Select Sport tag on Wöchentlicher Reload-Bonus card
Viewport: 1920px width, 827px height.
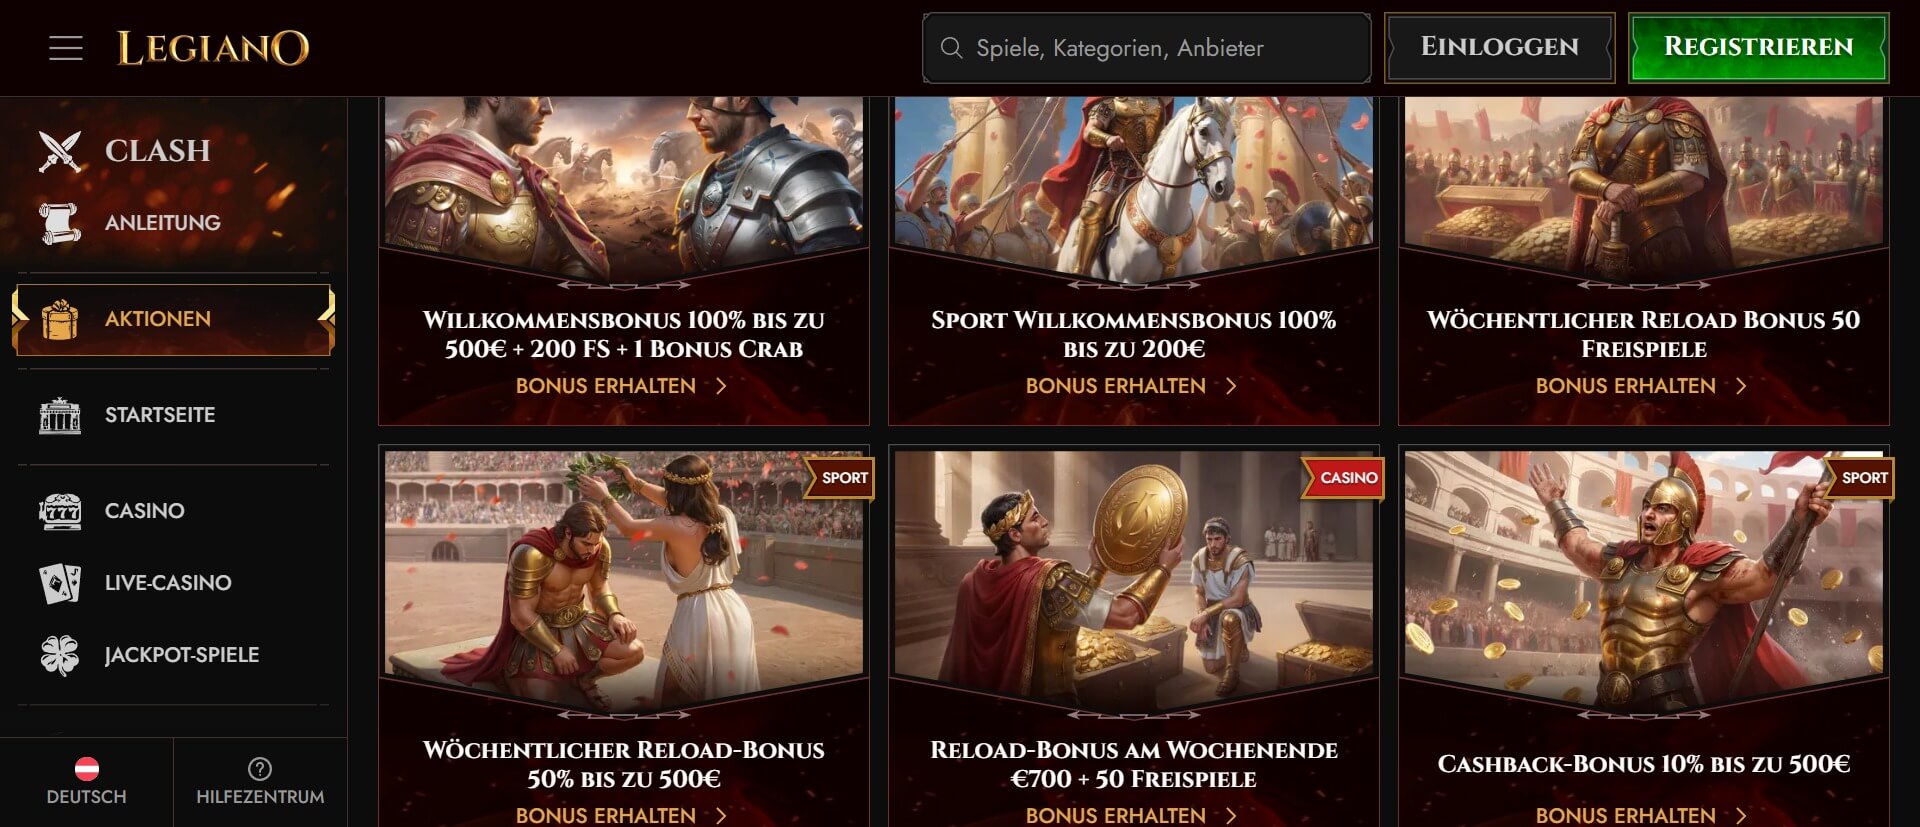(x=840, y=478)
